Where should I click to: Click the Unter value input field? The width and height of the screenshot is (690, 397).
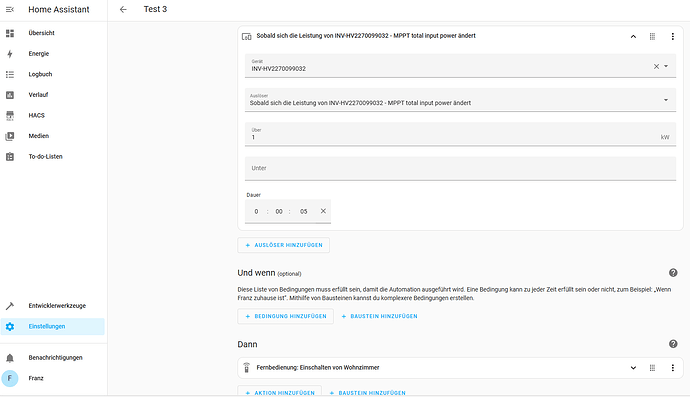click(x=460, y=169)
